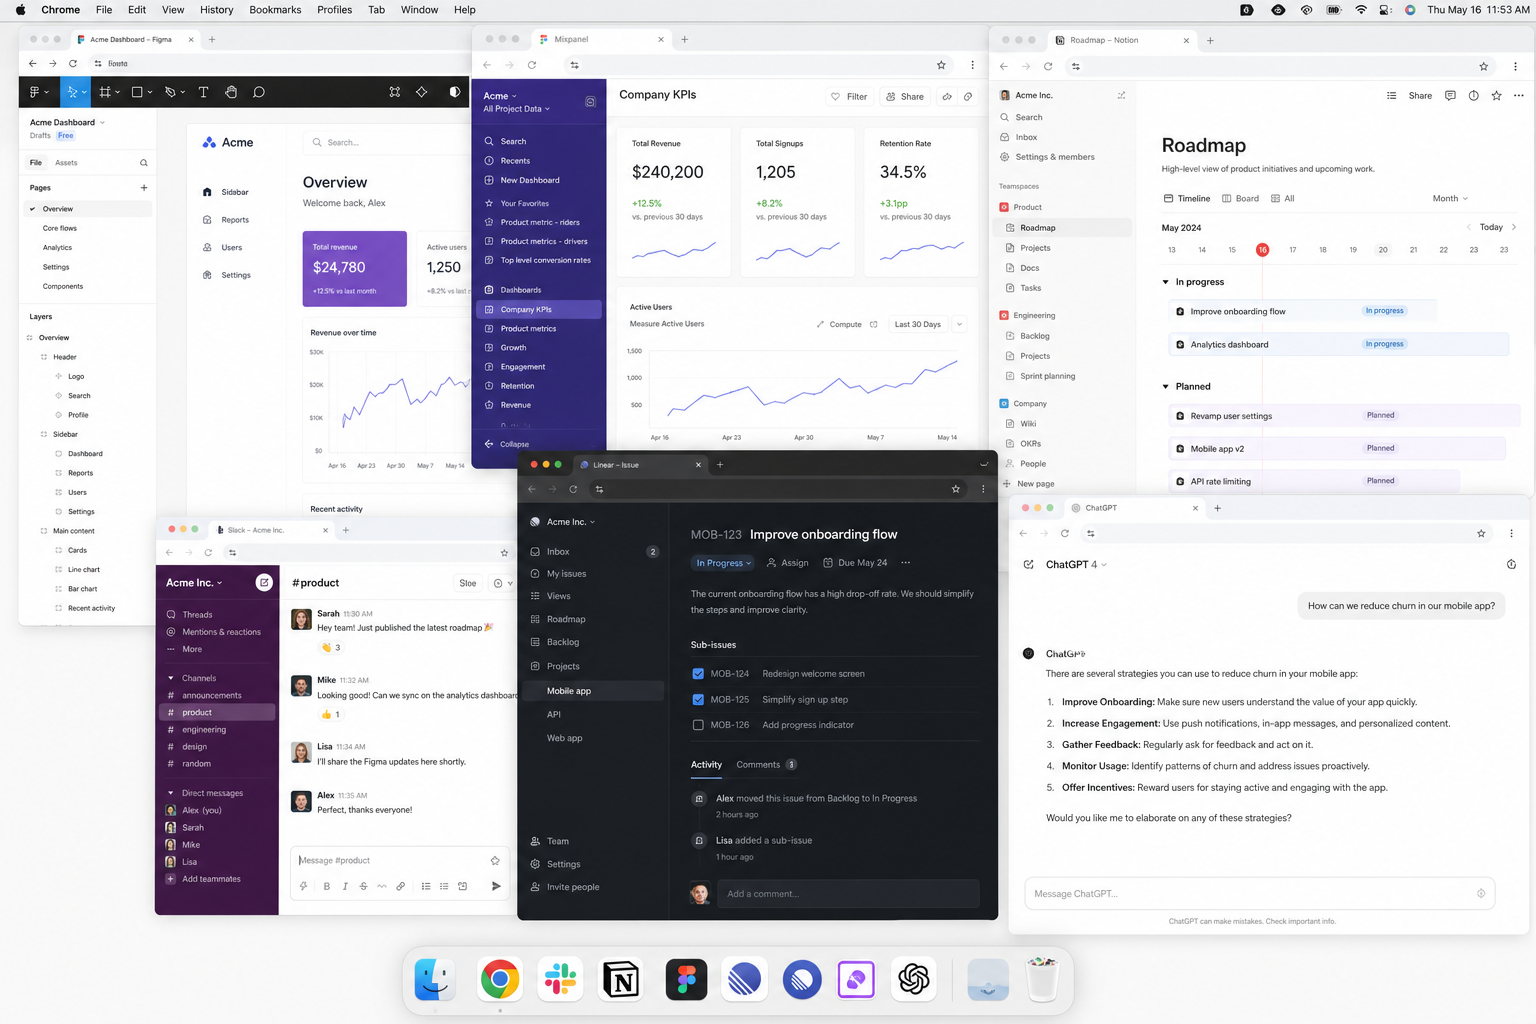Insert a link in Slack composer

coord(401,886)
